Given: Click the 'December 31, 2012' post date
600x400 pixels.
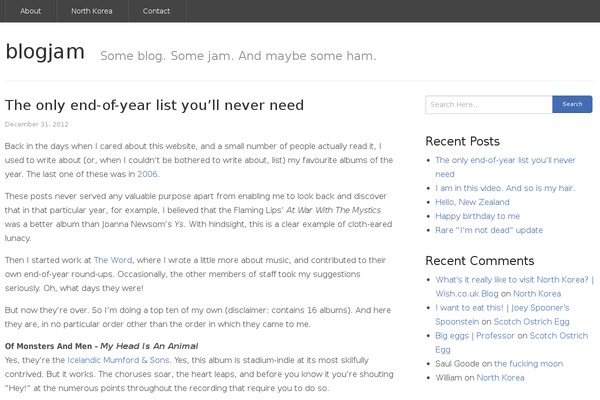Looking at the screenshot, I should 37,124.
